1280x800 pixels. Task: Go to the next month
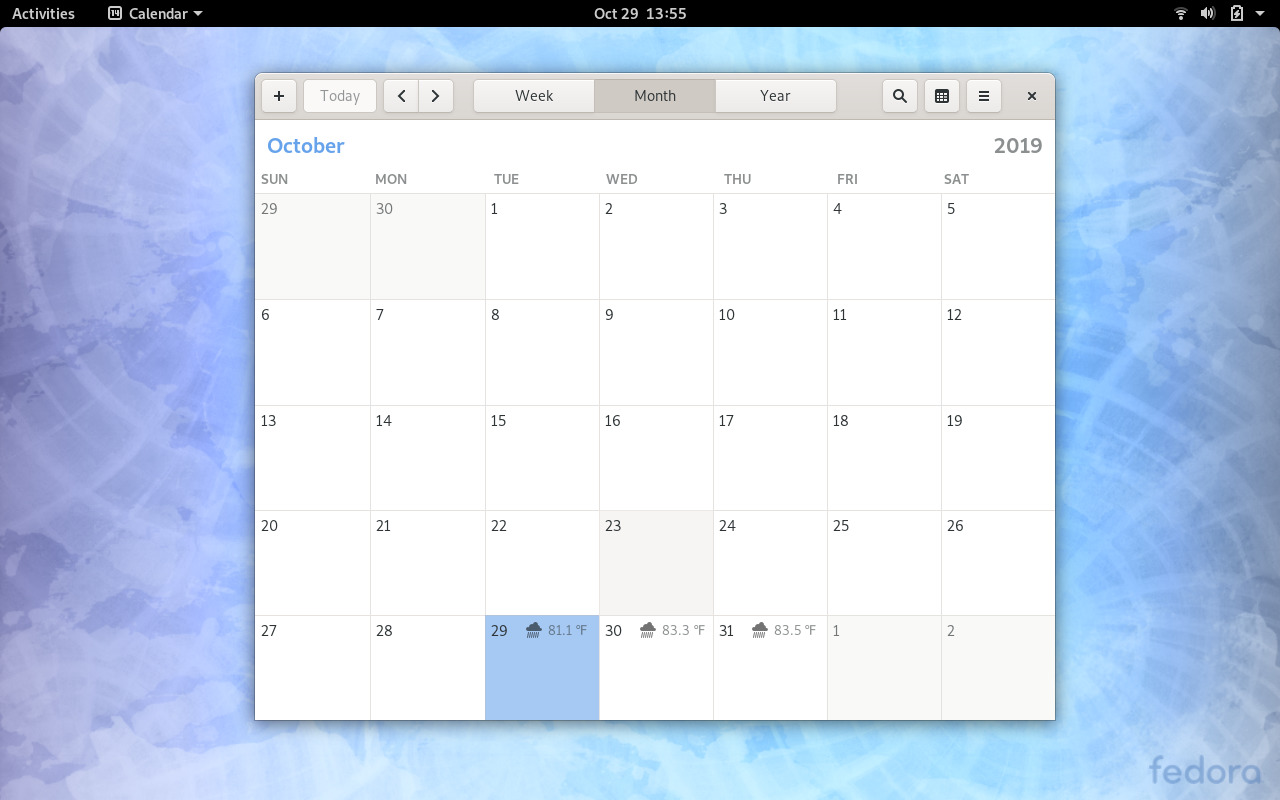coord(435,96)
